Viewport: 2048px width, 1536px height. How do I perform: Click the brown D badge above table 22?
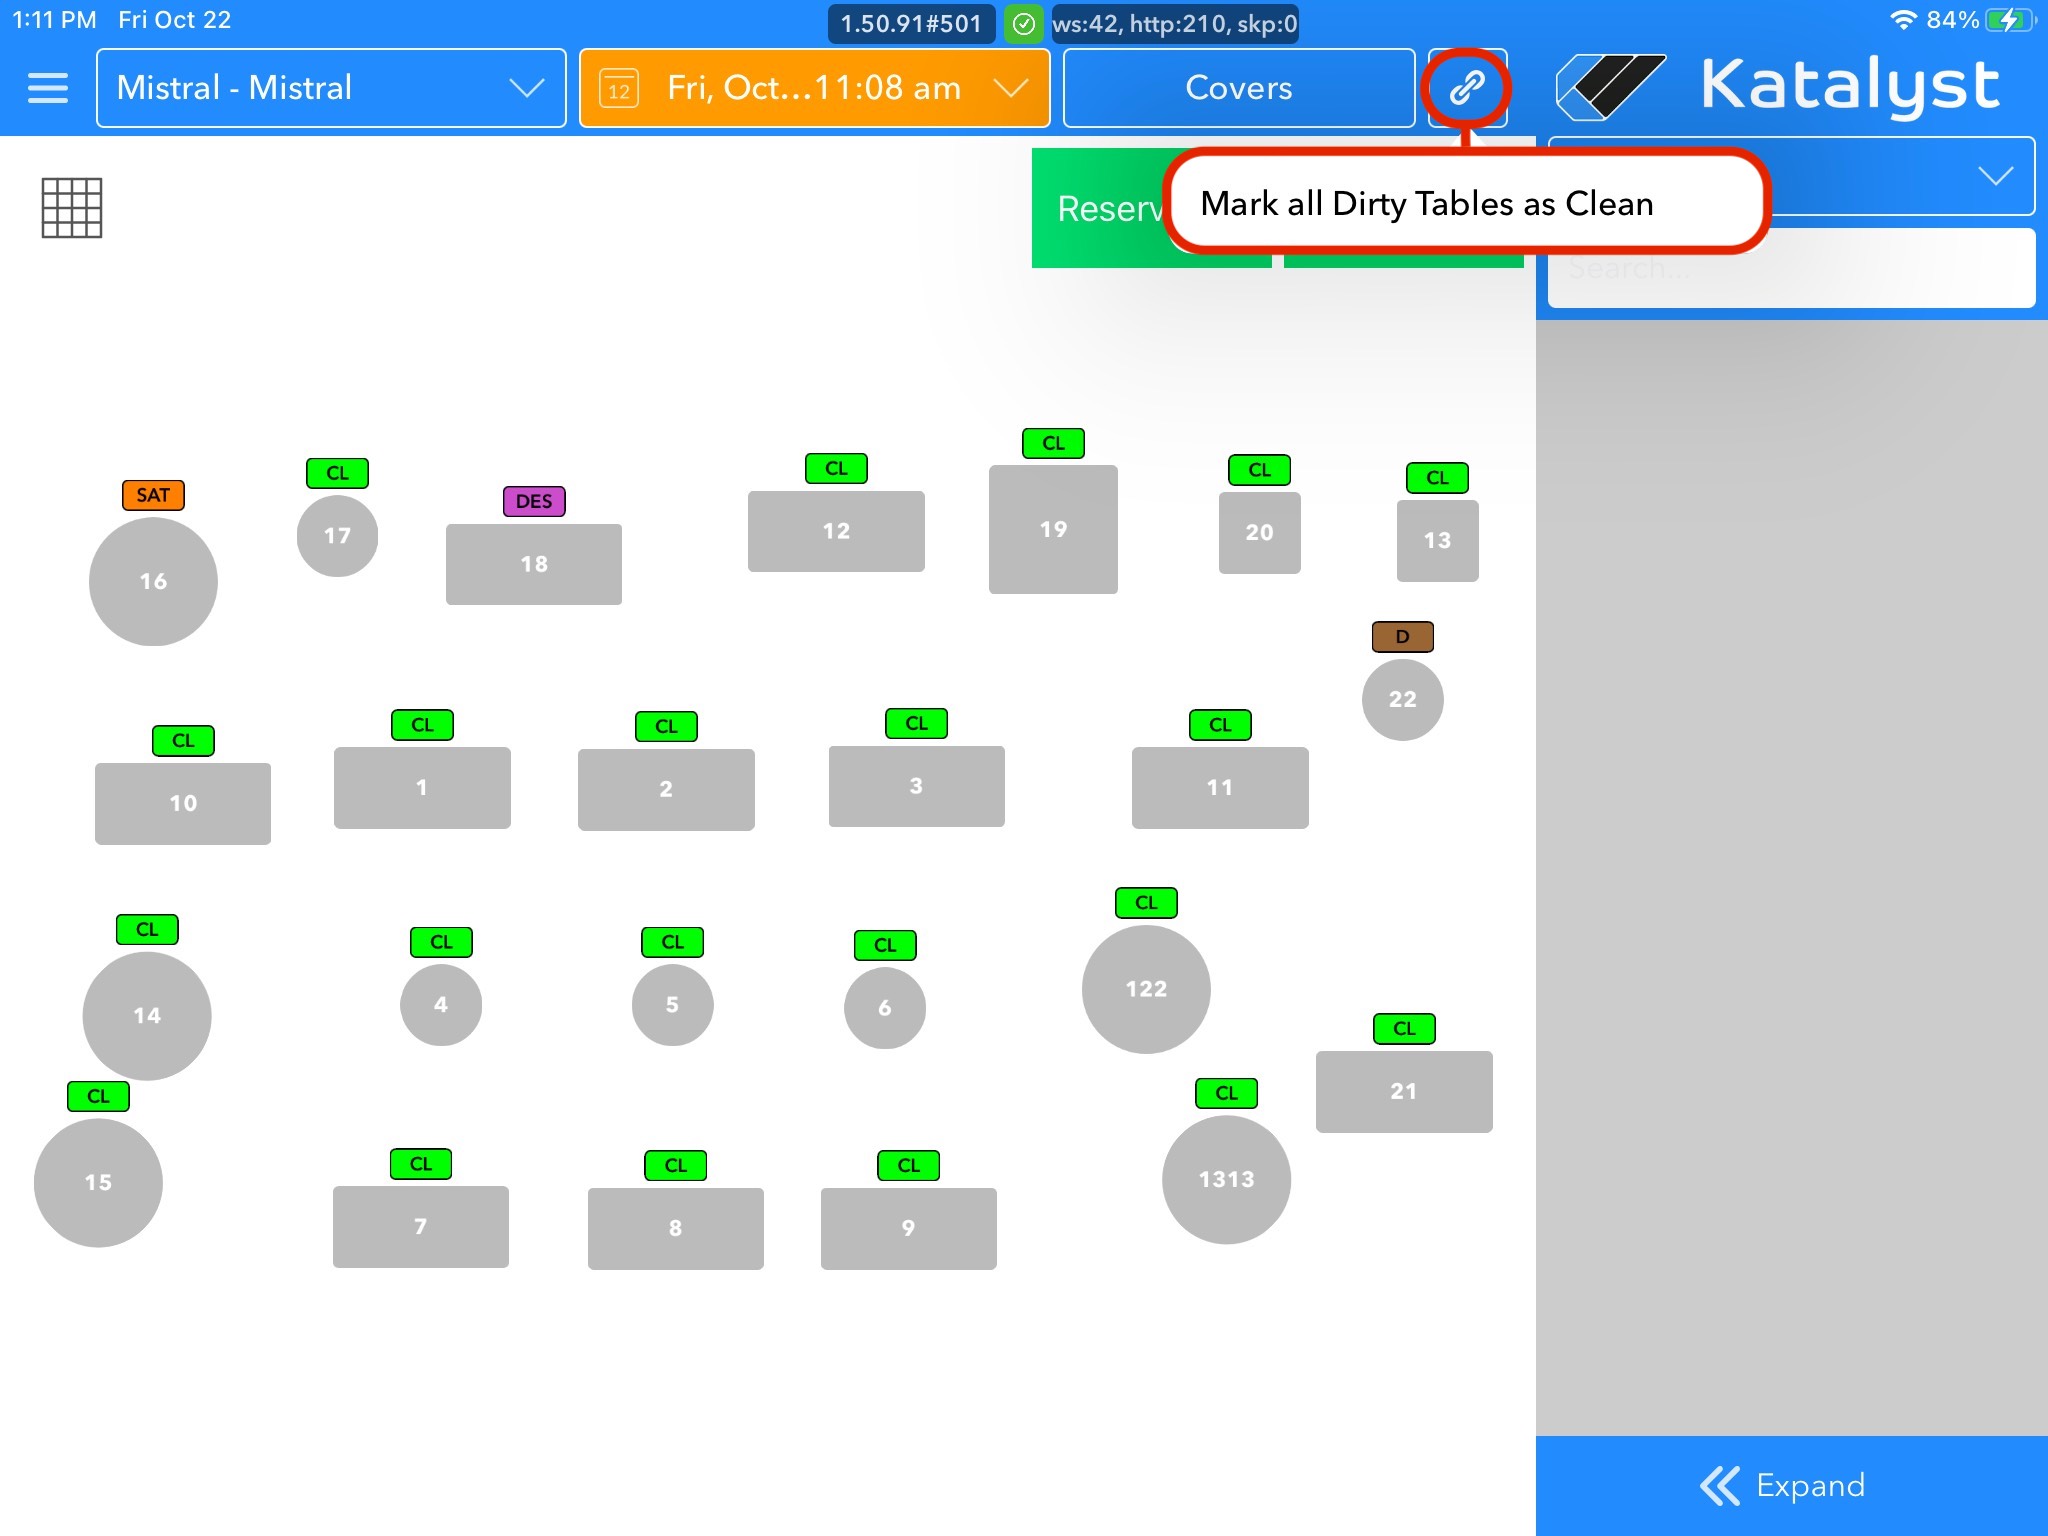click(x=1402, y=636)
